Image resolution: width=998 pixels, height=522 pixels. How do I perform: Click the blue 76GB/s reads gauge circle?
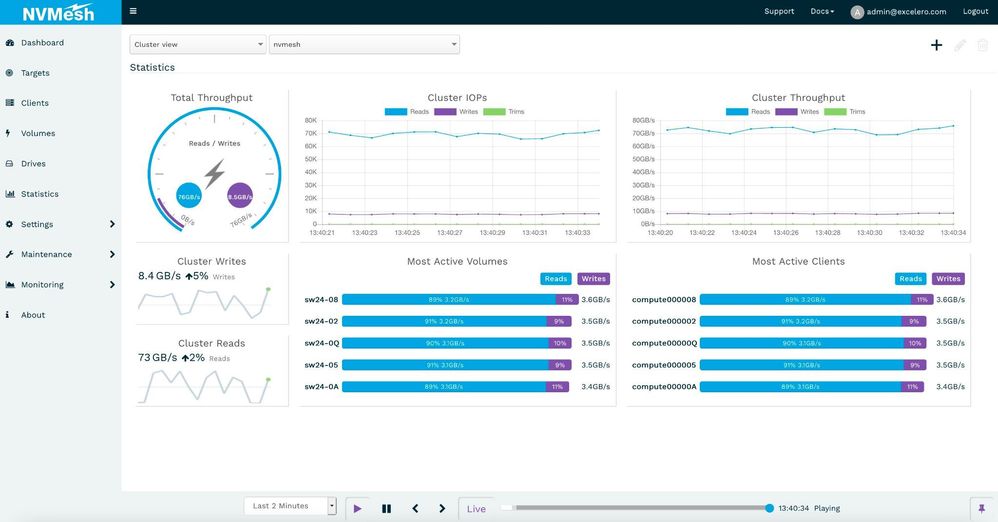189,196
